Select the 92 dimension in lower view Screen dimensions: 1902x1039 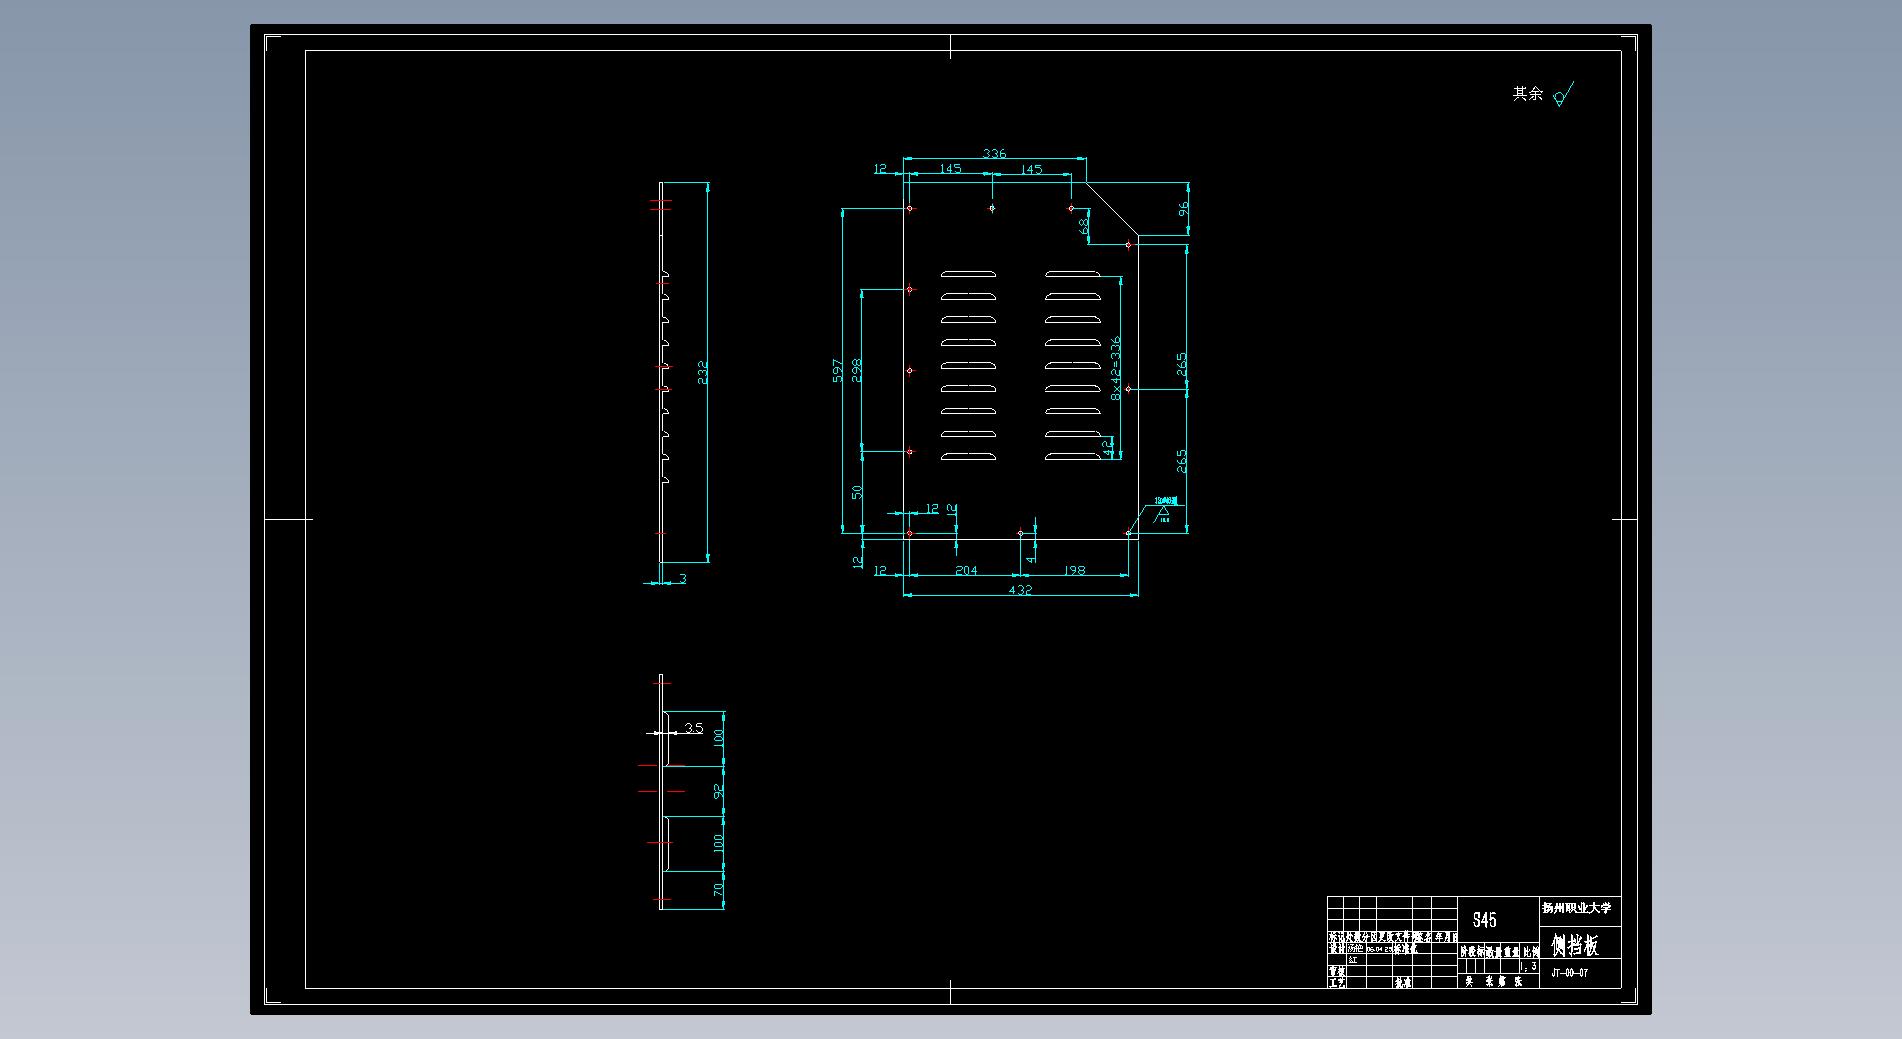[x=718, y=791]
